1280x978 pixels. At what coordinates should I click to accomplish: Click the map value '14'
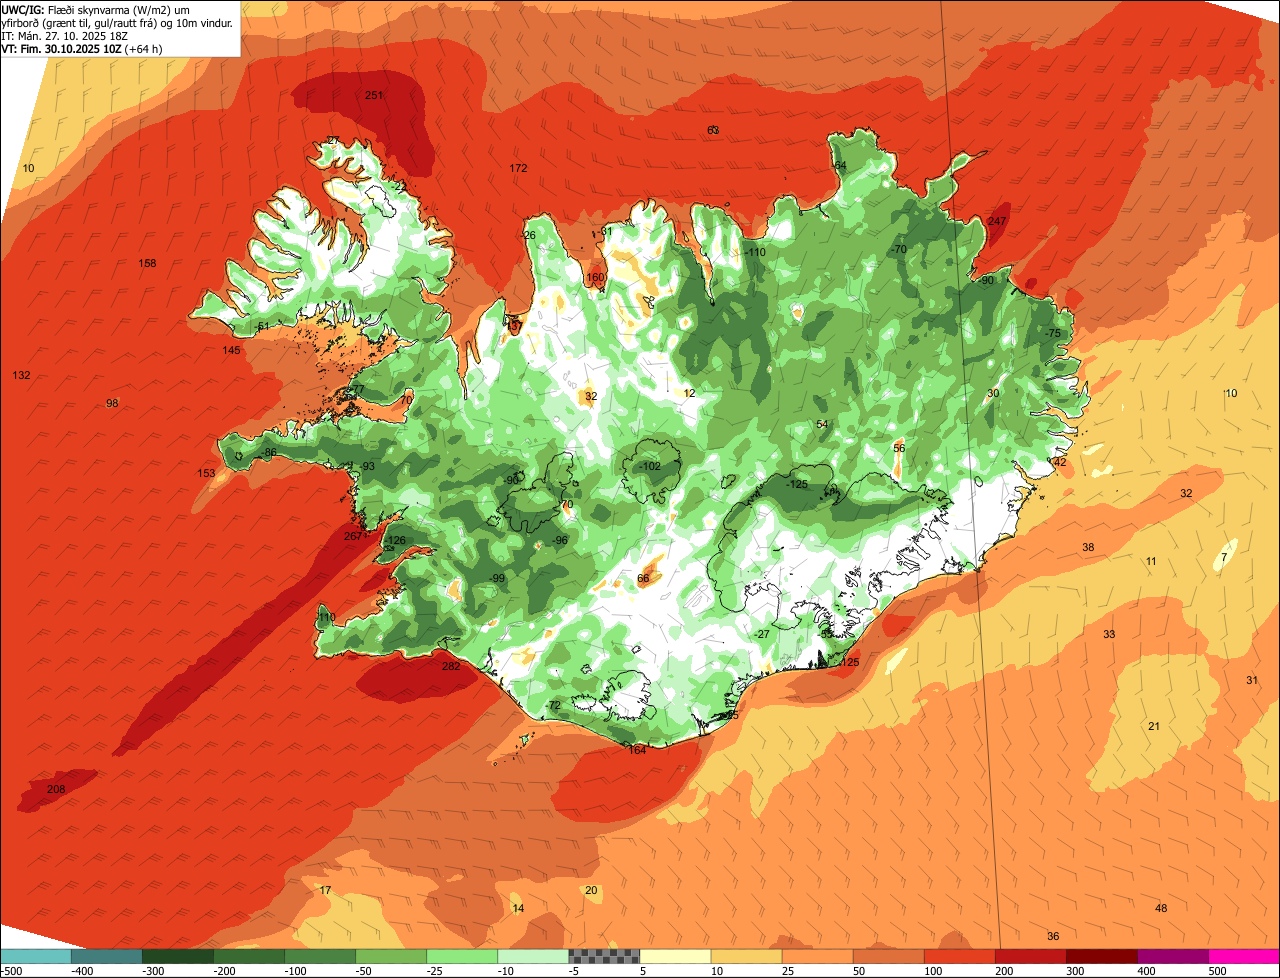(518, 908)
